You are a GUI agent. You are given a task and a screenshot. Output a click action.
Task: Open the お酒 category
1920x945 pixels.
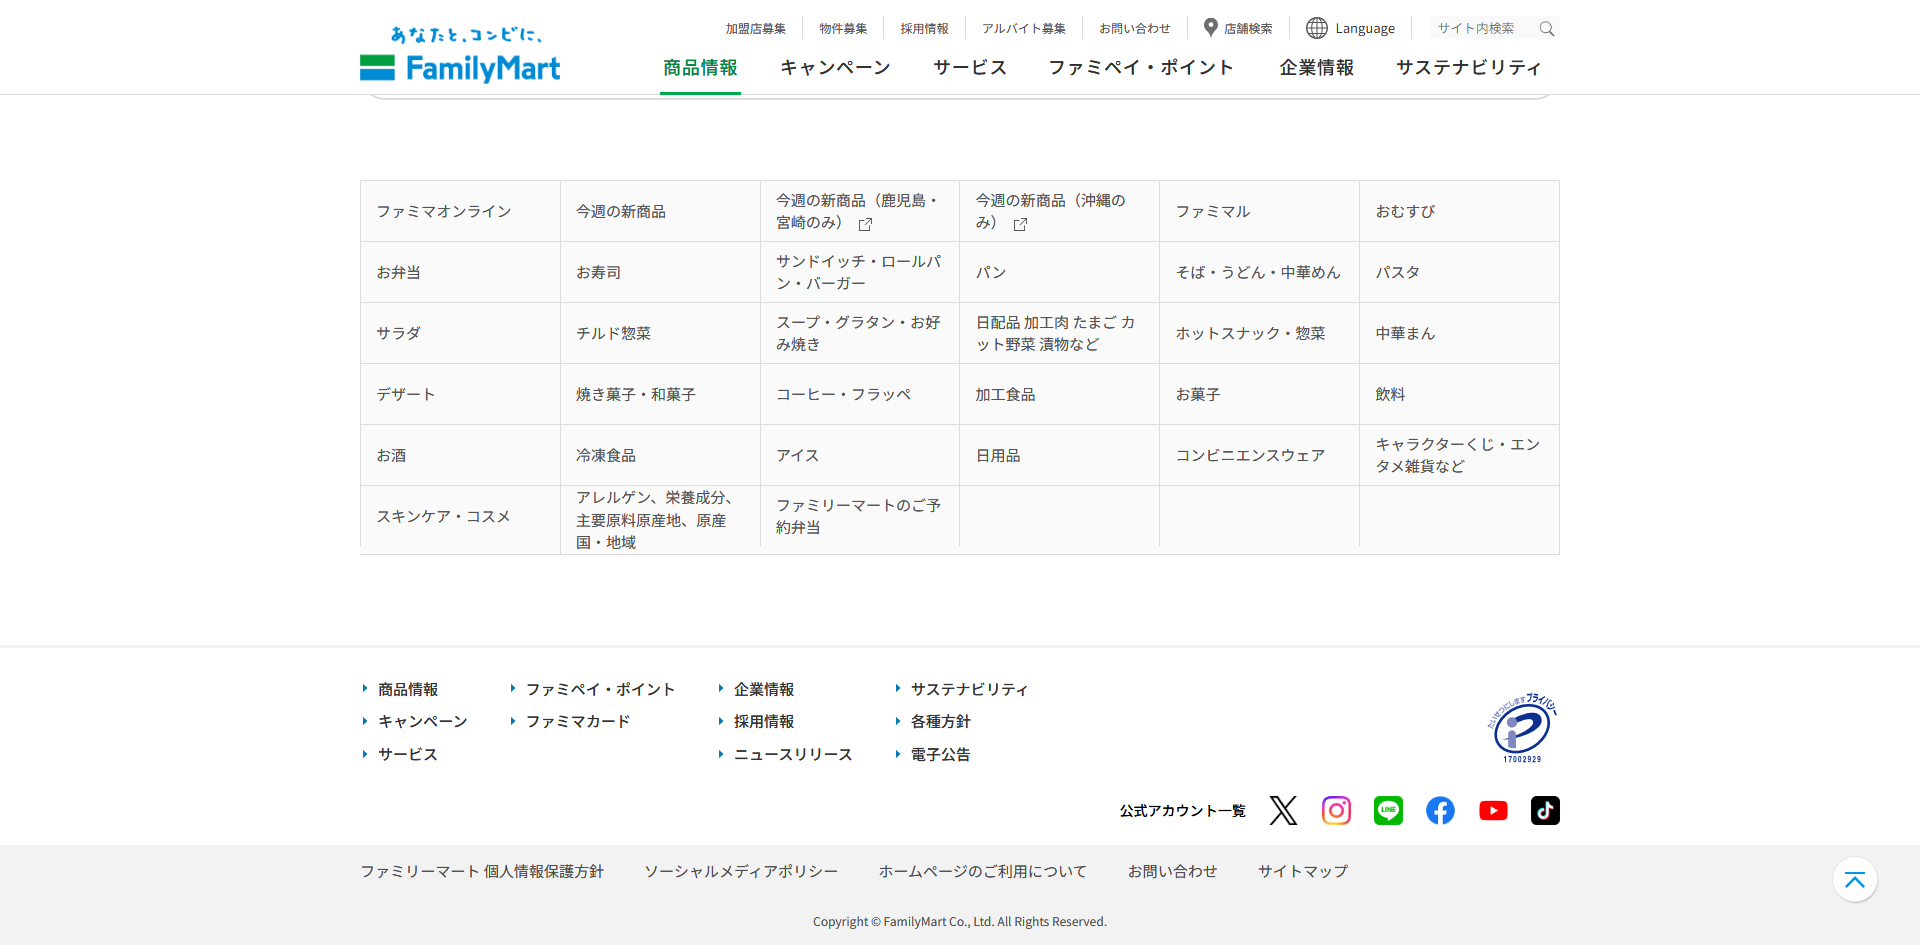(x=460, y=455)
